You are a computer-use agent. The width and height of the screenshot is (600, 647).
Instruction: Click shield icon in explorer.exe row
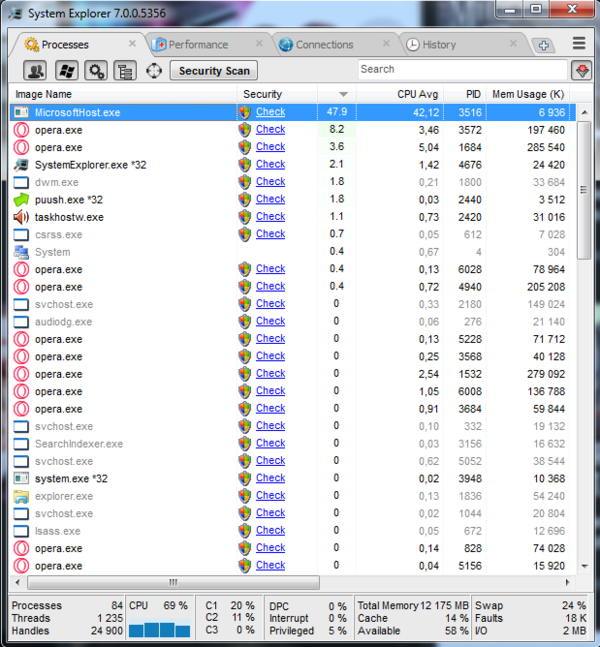click(x=245, y=496)
